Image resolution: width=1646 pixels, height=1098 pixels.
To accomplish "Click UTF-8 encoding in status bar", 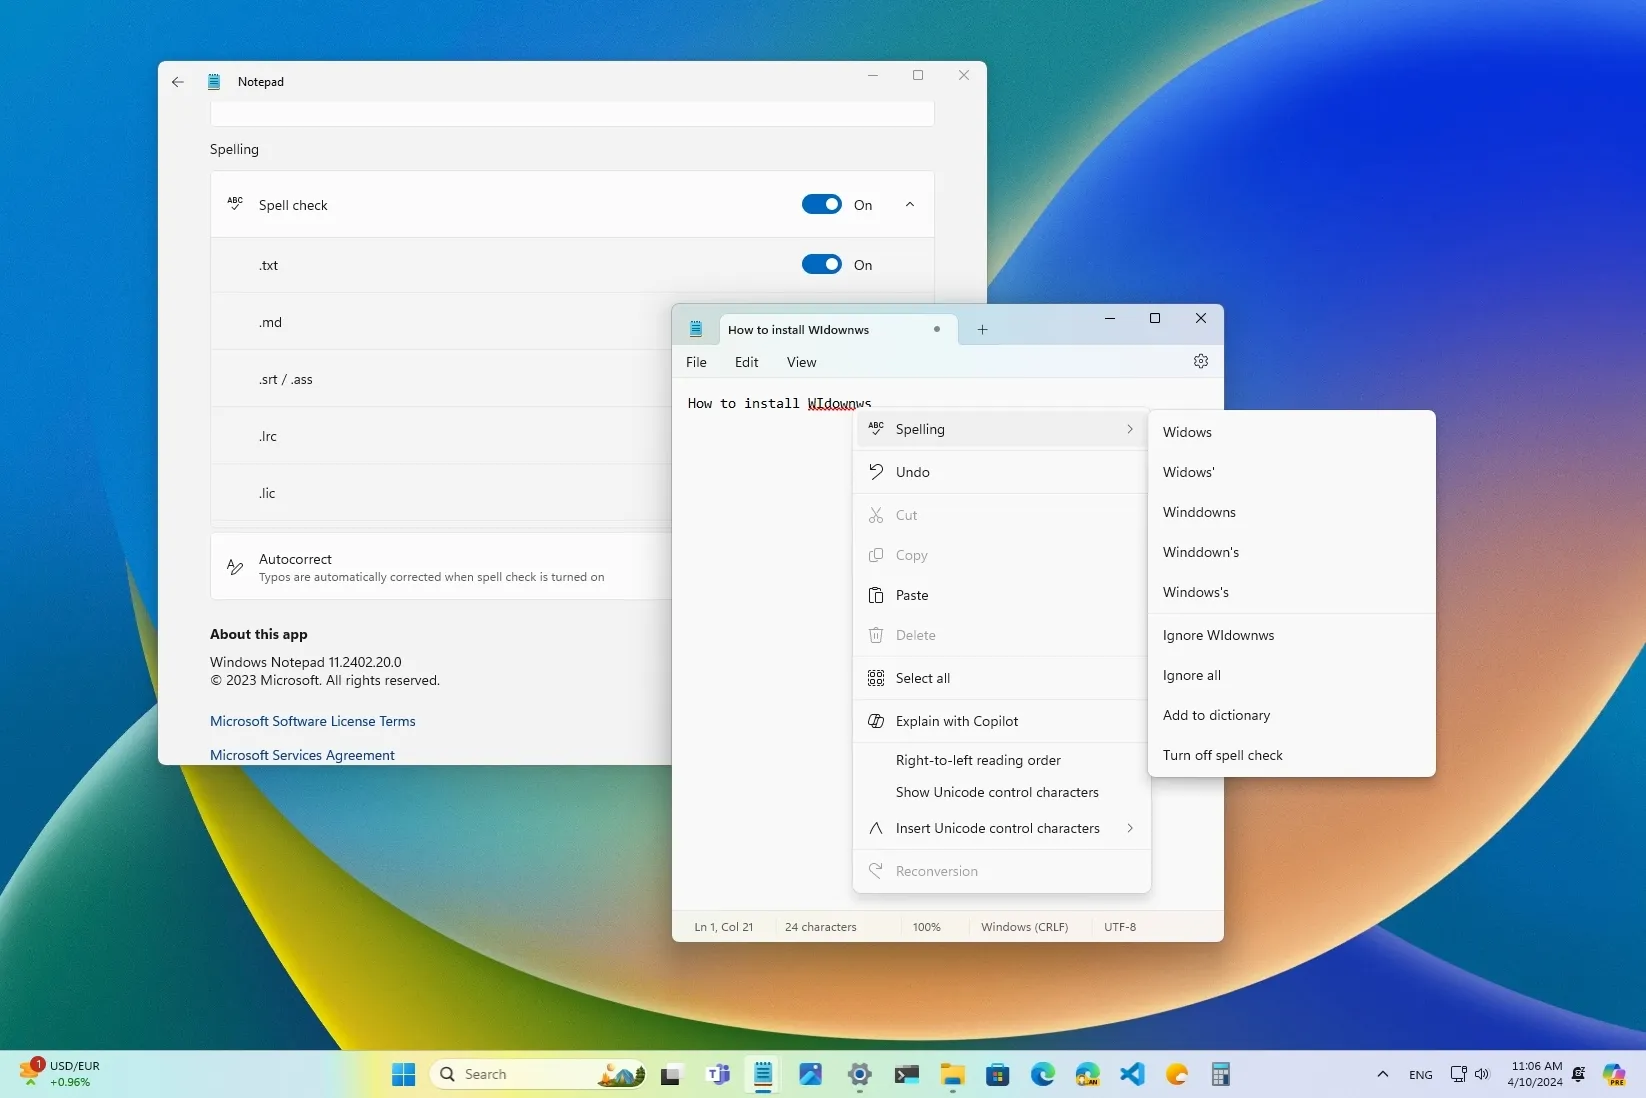I will 1120,927.
